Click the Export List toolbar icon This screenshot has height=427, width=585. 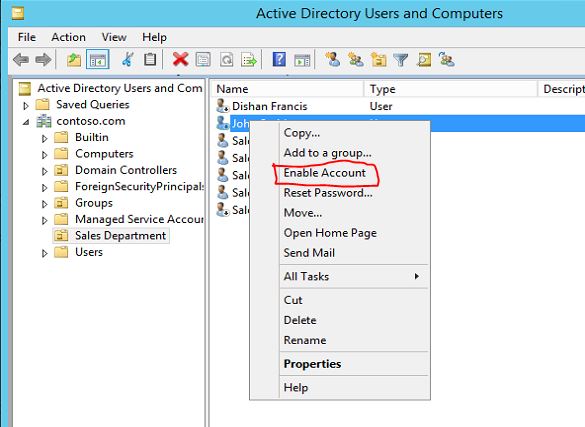tap(249, 59)
